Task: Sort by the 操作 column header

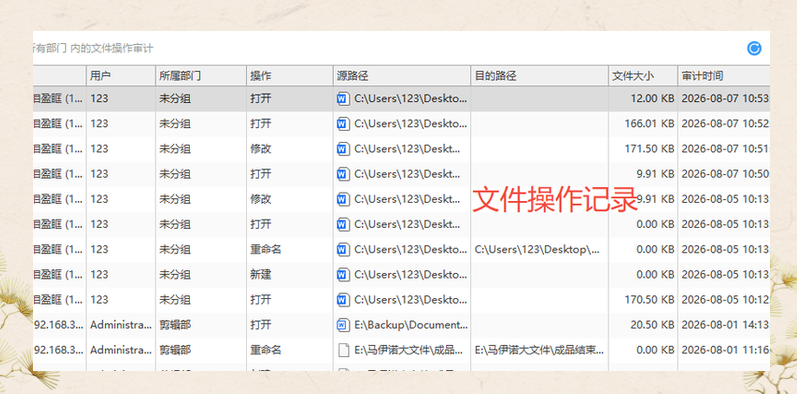Action: pos(290,76)
